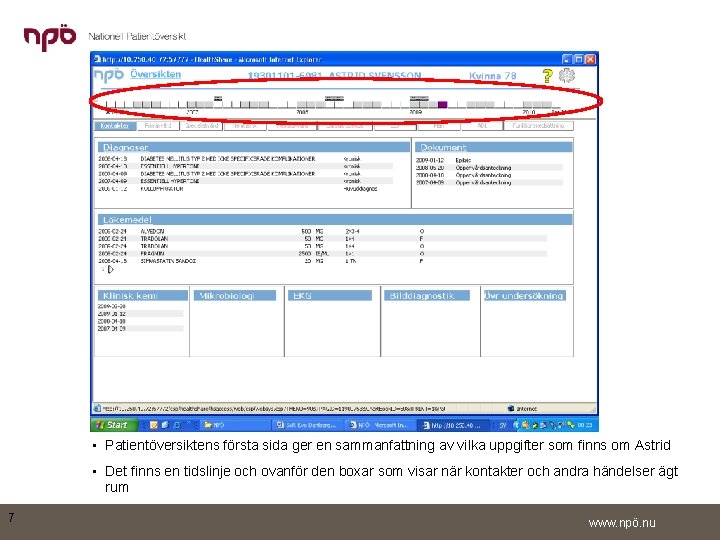Open the Mikrobiologi panel header

235,295
